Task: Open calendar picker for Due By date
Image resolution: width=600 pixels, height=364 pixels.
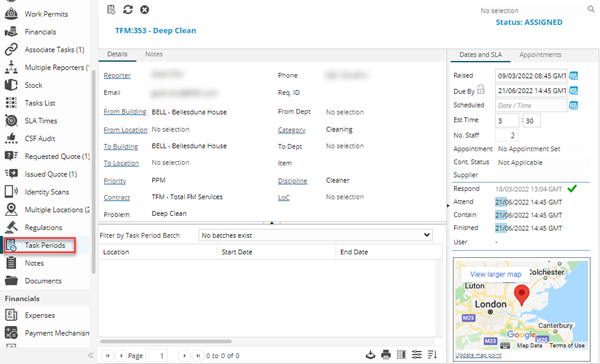Action: (x=573, y=91)
